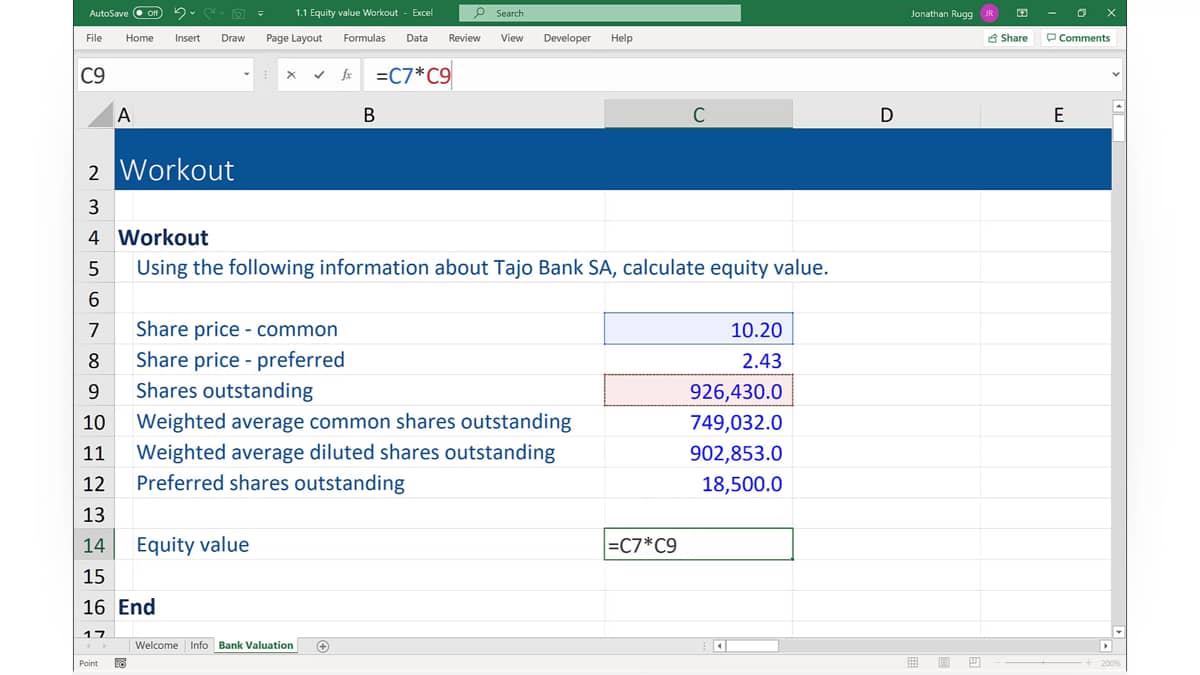Click horizontal scrollbar left arrow

[x=718, y=646]
